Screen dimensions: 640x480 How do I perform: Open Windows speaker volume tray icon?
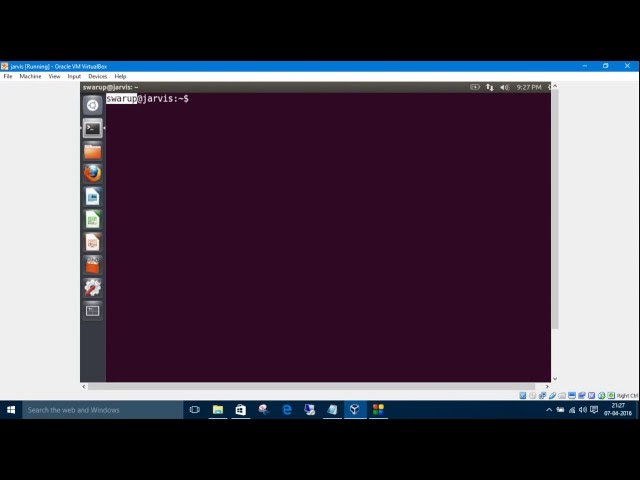point(583,410)
